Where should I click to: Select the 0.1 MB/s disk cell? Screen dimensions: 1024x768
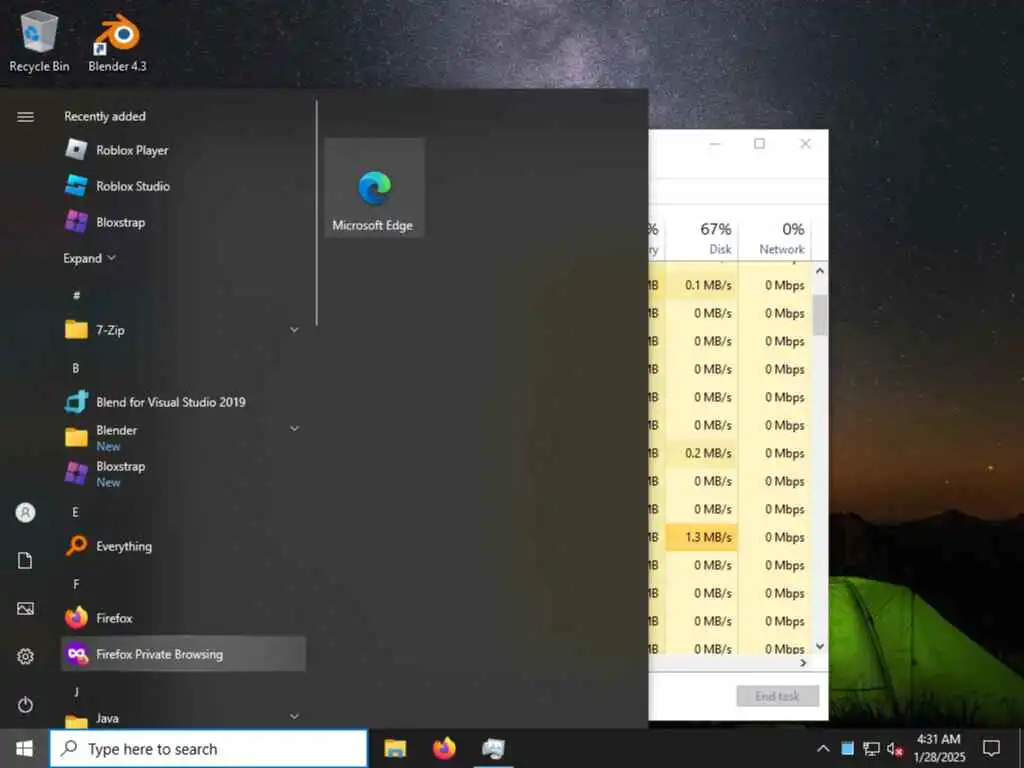point(702,285)
